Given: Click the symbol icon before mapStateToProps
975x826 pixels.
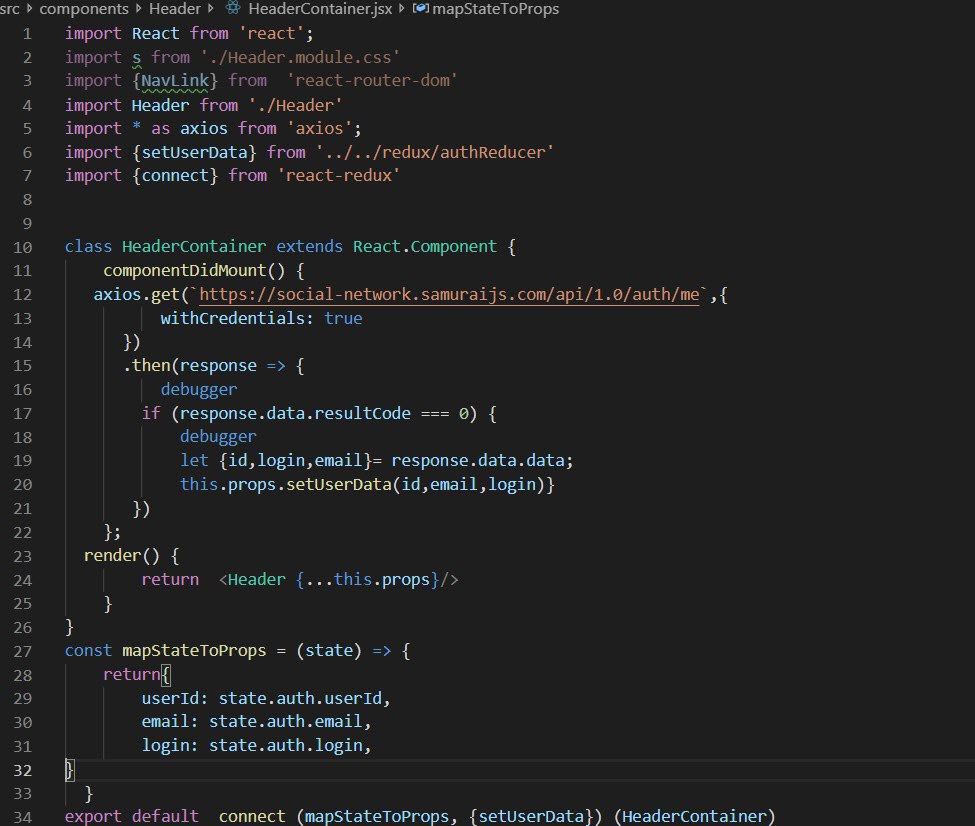Looking at the screenshot, I should point(421,8).
